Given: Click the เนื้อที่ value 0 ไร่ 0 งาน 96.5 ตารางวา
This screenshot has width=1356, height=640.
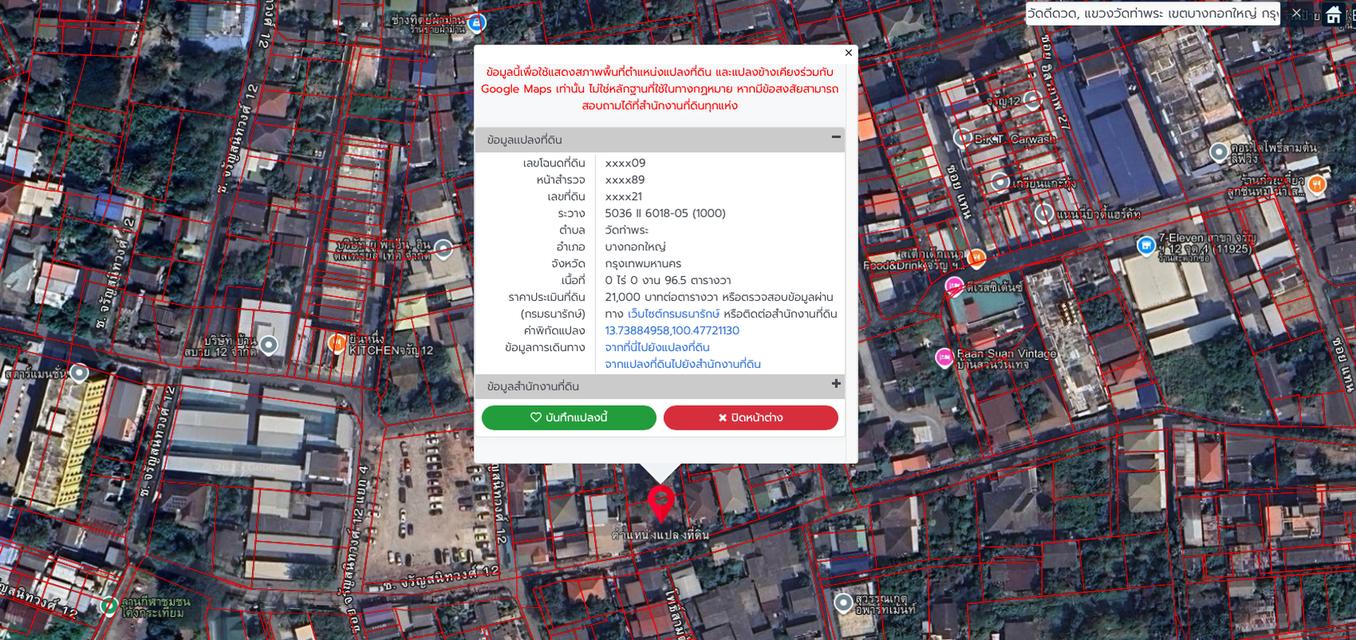Looking at the screenshot, I should tap(668, 280).
